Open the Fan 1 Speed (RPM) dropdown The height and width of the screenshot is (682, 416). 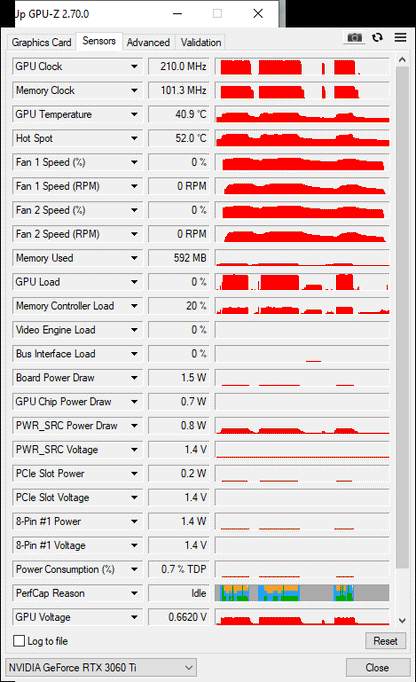click(x=134, y=186)
